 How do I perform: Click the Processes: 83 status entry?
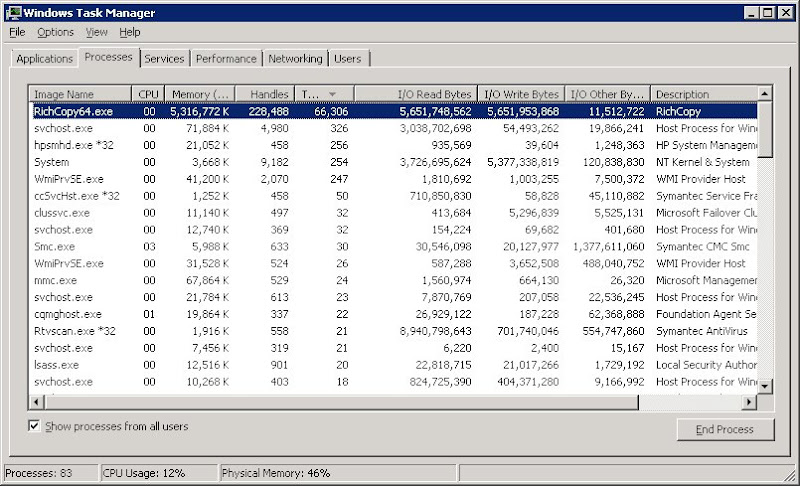[x=51, y=473]
